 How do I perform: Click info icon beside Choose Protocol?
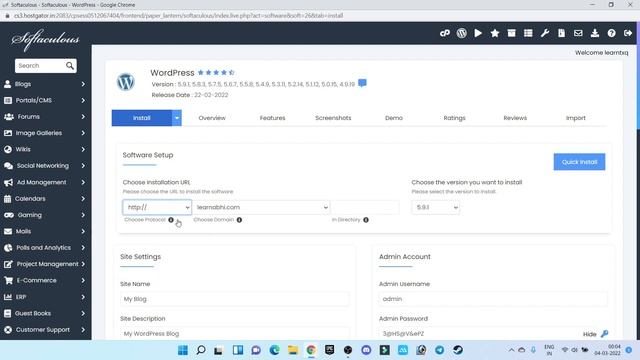tap(171, 220)
